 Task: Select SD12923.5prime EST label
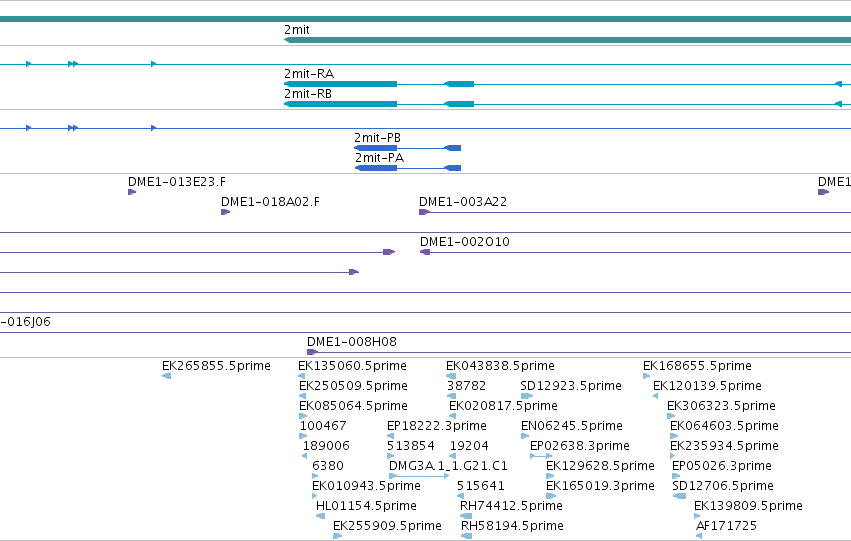point(571,386)
